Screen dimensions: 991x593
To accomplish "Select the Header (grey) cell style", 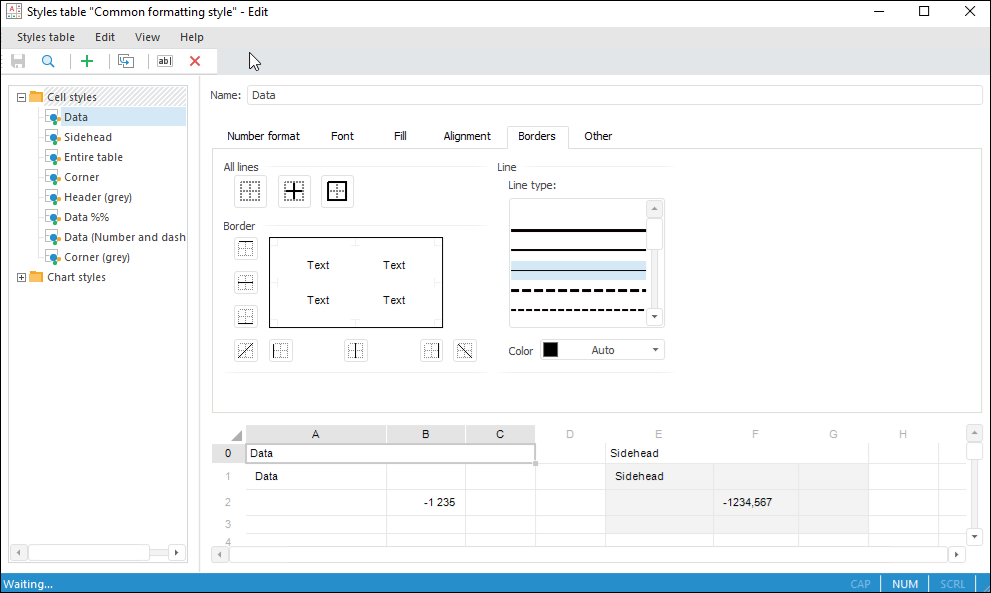I will (x=98, y=197).
